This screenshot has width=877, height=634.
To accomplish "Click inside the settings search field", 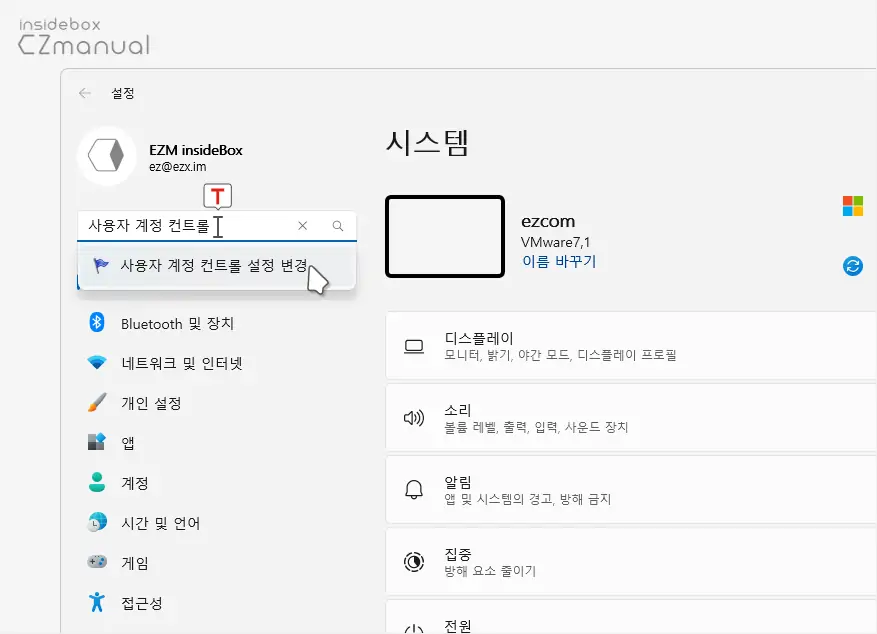I will click(x=180, y=226).
